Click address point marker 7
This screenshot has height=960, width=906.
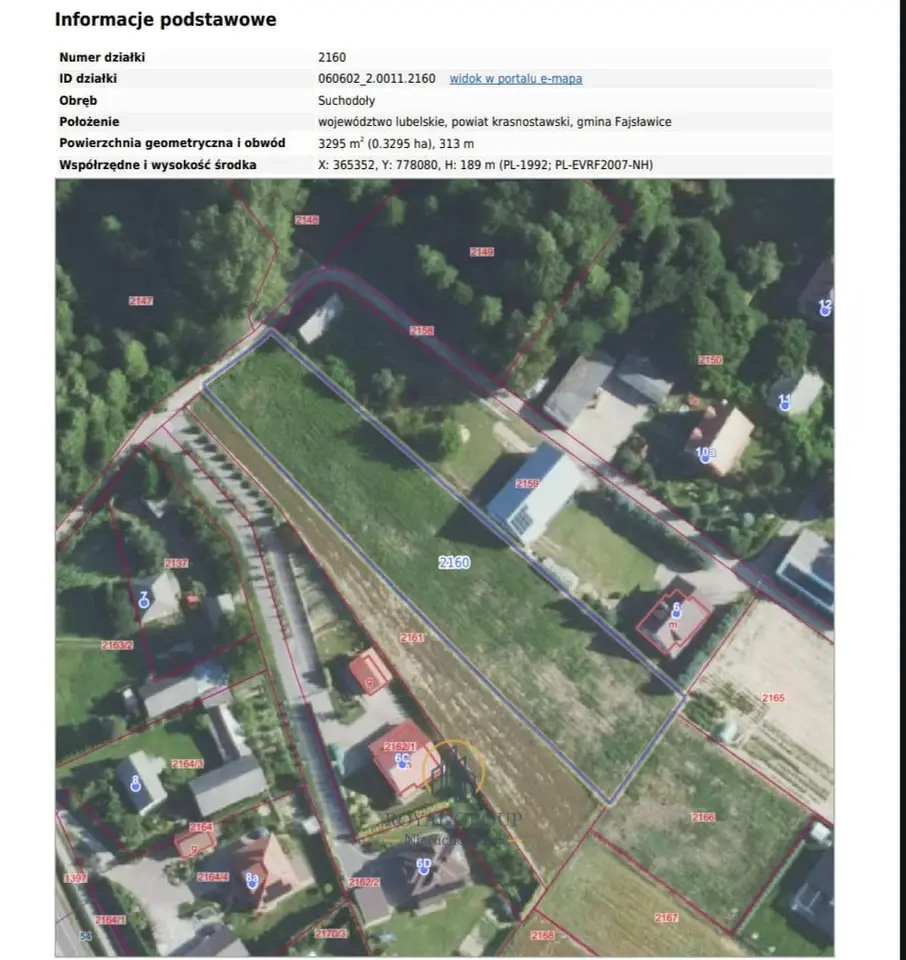click(144, 602)
